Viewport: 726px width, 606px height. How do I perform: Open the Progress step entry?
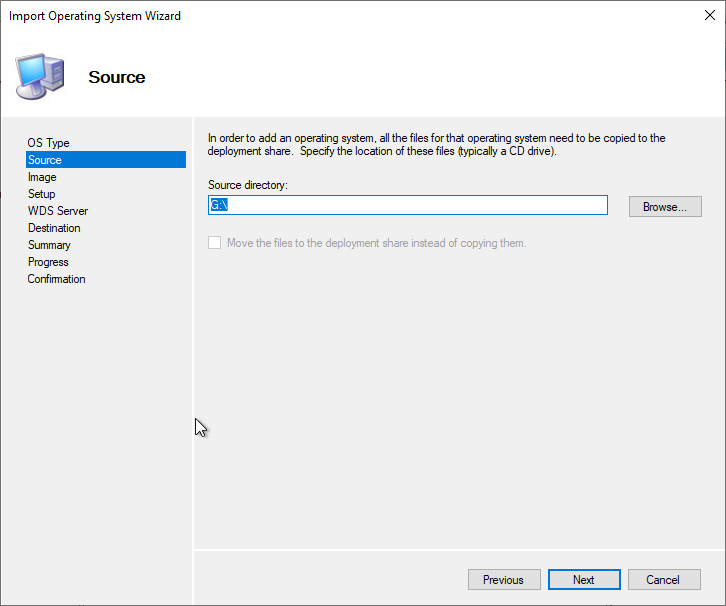(48, 262)
